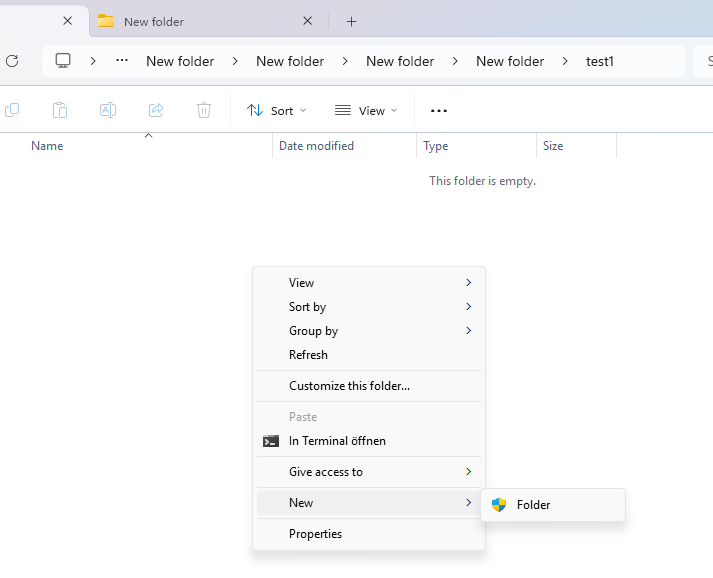Choose Customize this folder... menu entry
Screen dimensions: 713x578
click(369, 386)
